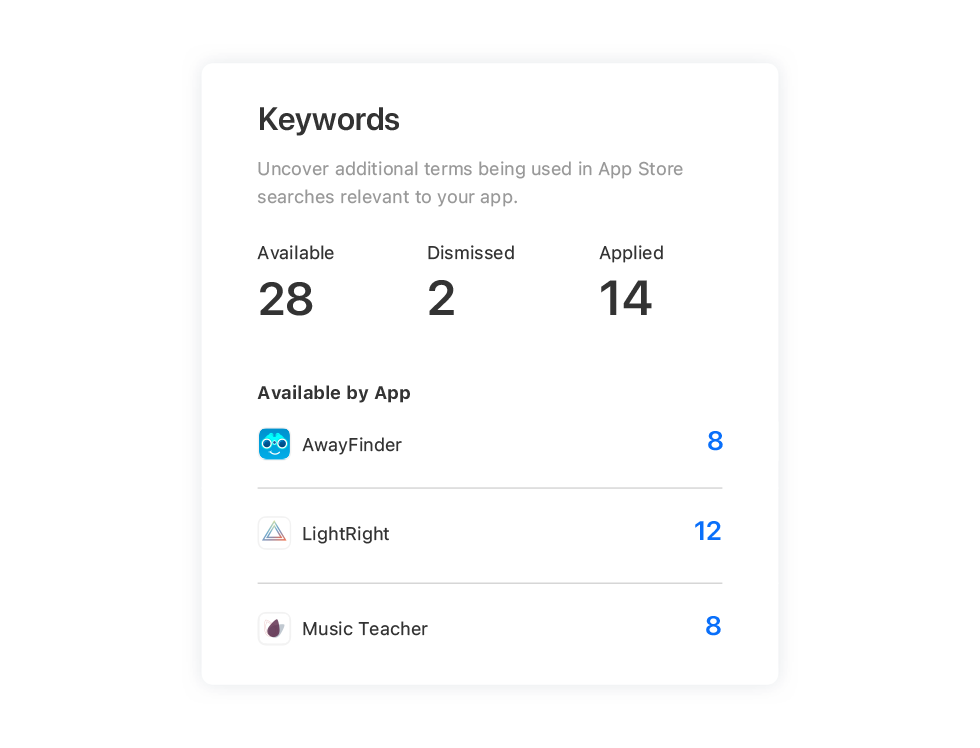Click the 'Uncover additional terms' description text
The image size is (980, 748).
coord(470,183)
